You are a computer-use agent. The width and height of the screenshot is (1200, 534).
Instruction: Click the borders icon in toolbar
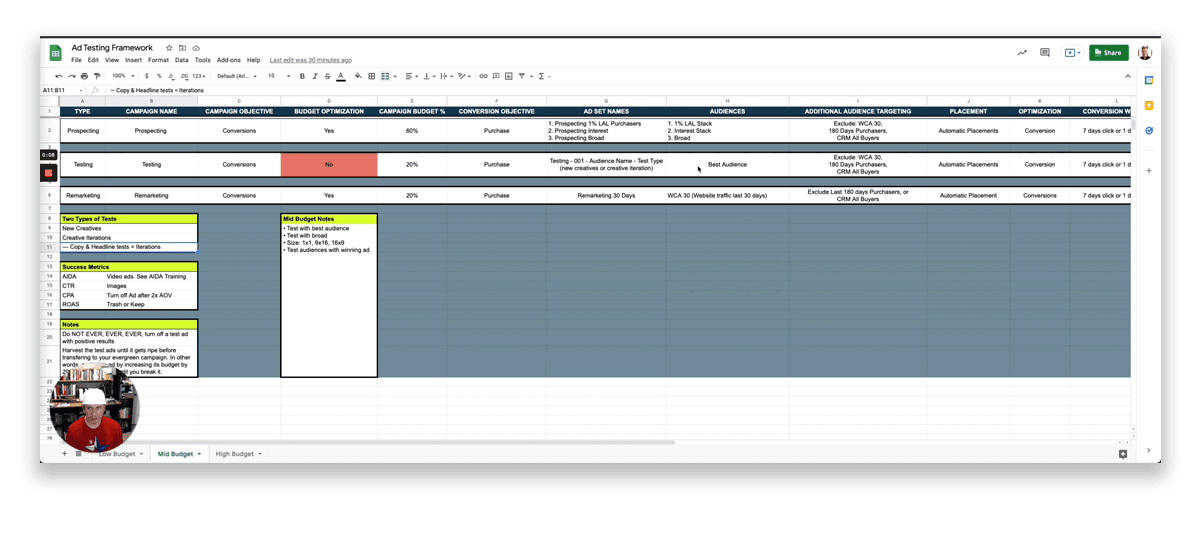(x=371, y=76)
